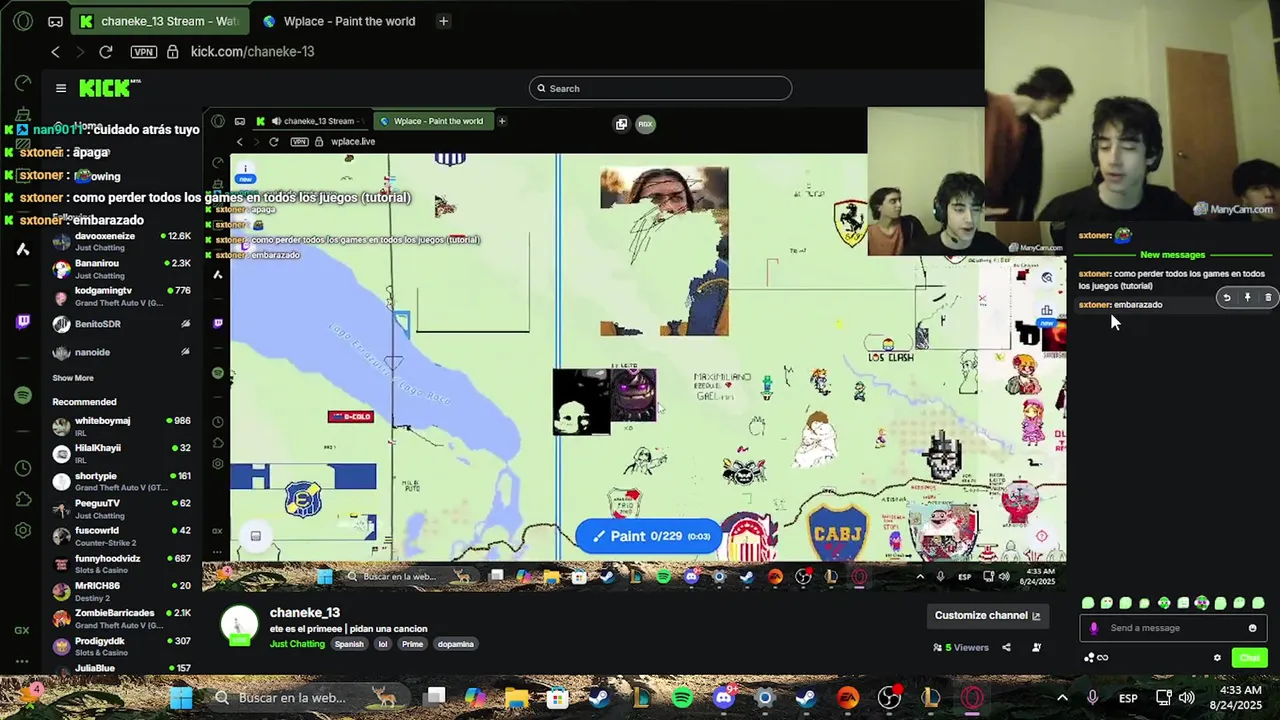Image resolution: width=1280 pixels, height=720 pixels.
Task: Delete sxtoner's embarazado message via trash icon
Action: 1268,297
